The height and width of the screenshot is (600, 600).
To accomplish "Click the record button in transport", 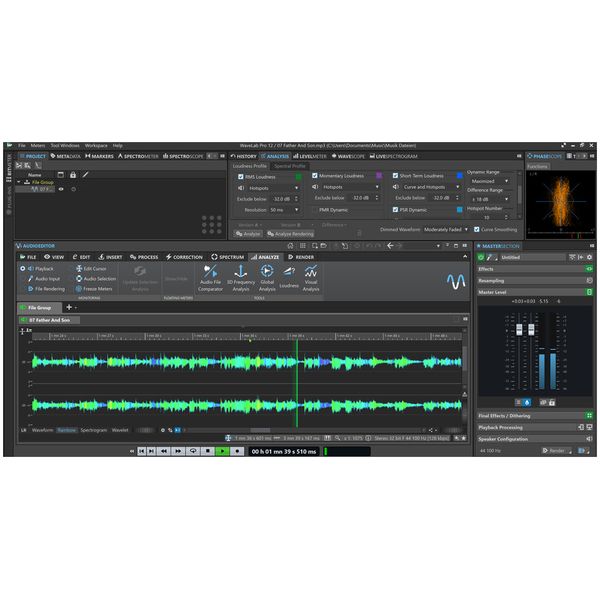I will (x=237, y=451).
